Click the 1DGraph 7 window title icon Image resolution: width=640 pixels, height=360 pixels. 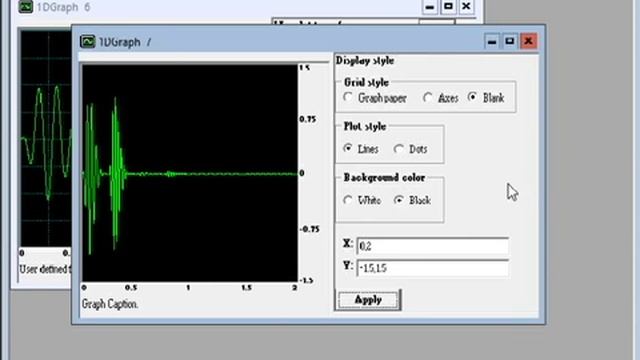[x=87, y=42]
